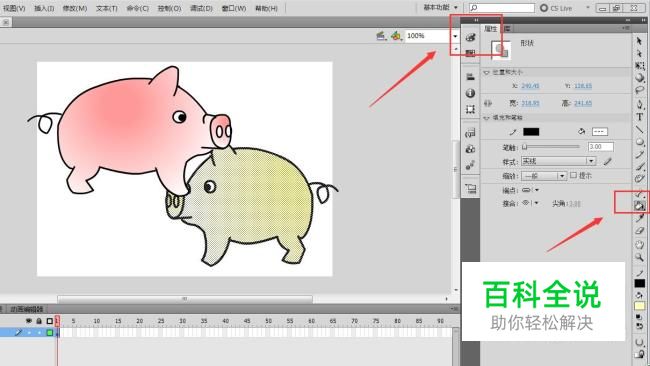Screen dimensions: 650x366
Task: Open the Text (T) menu
Action: coord(107,8)
